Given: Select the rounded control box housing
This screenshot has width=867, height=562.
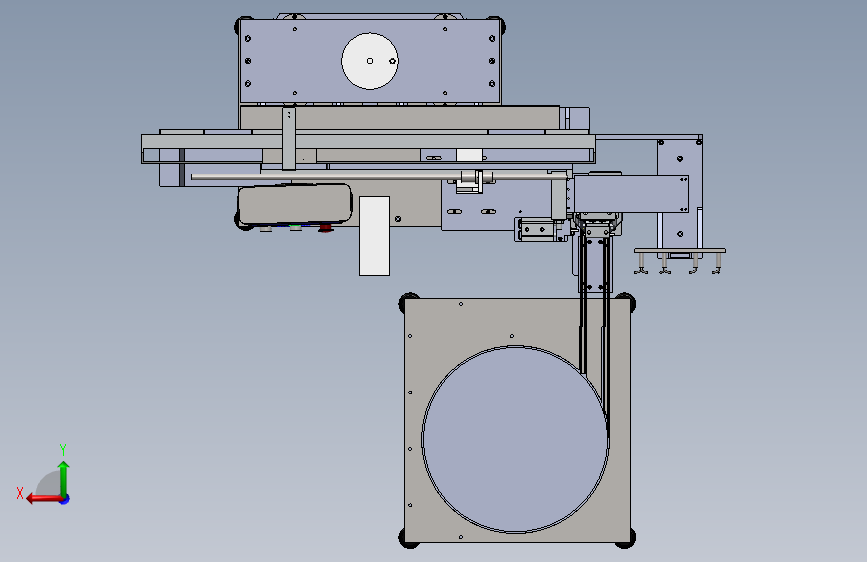Looking at the screenshot, I should click(x=295, y=204).
